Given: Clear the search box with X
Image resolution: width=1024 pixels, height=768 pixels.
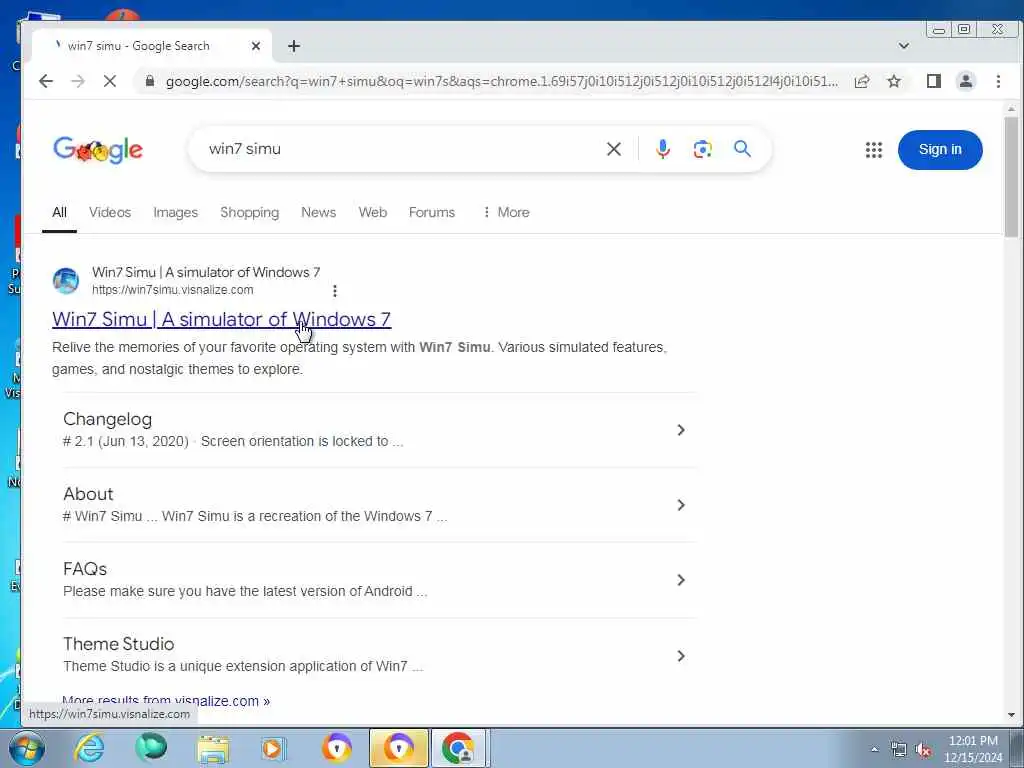Looking at the screenshot, I should [614, 149].
